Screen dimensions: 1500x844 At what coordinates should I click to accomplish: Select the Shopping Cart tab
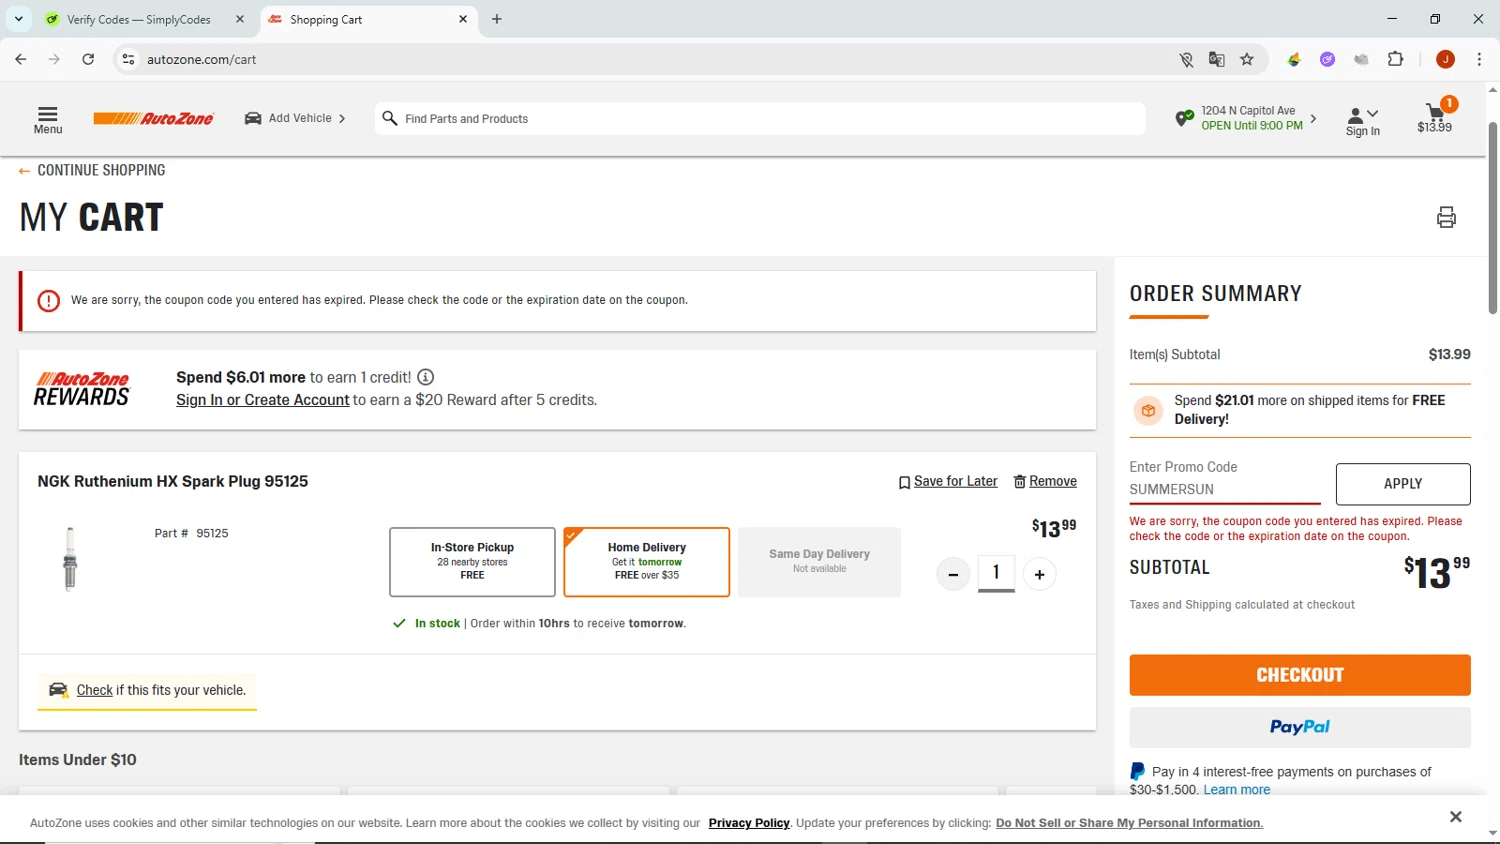tap(368, 19)
